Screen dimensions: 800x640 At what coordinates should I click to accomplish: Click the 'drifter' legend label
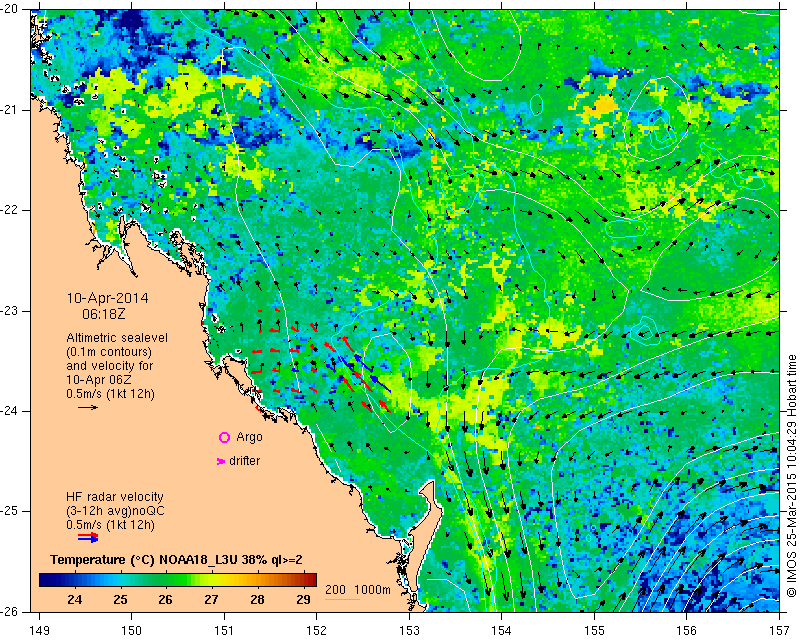pyautogui.click(x=244, y=461)
